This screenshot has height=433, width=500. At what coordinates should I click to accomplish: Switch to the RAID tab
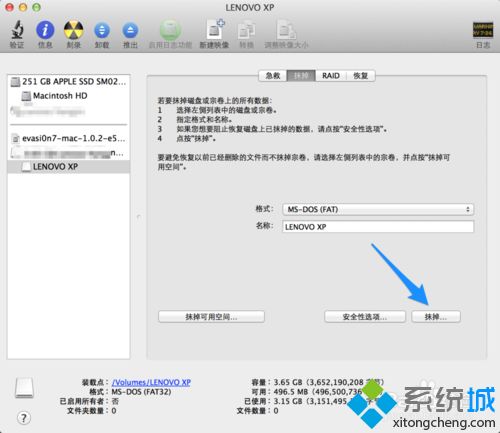click(331, 76)
